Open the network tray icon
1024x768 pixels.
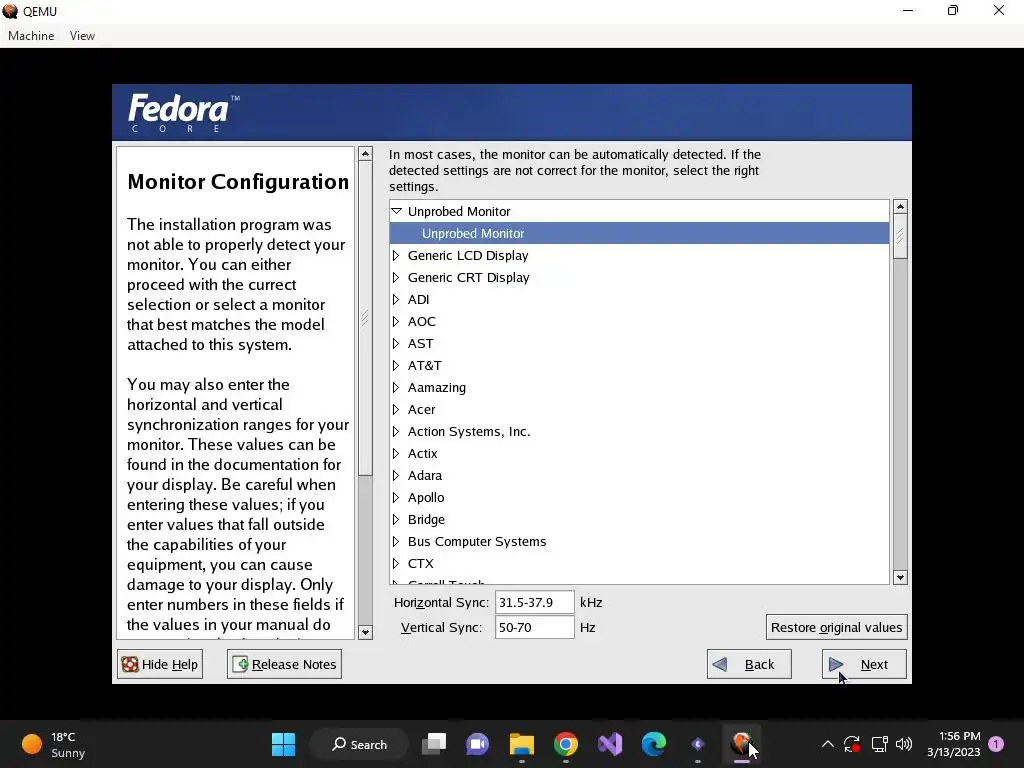[x=879, y=744]
